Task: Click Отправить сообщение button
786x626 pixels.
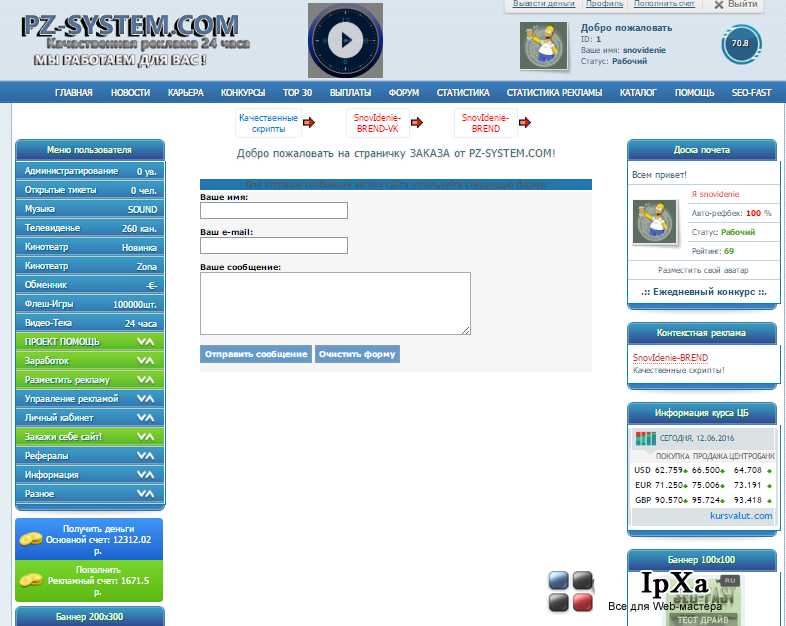Action: (256, 354)
